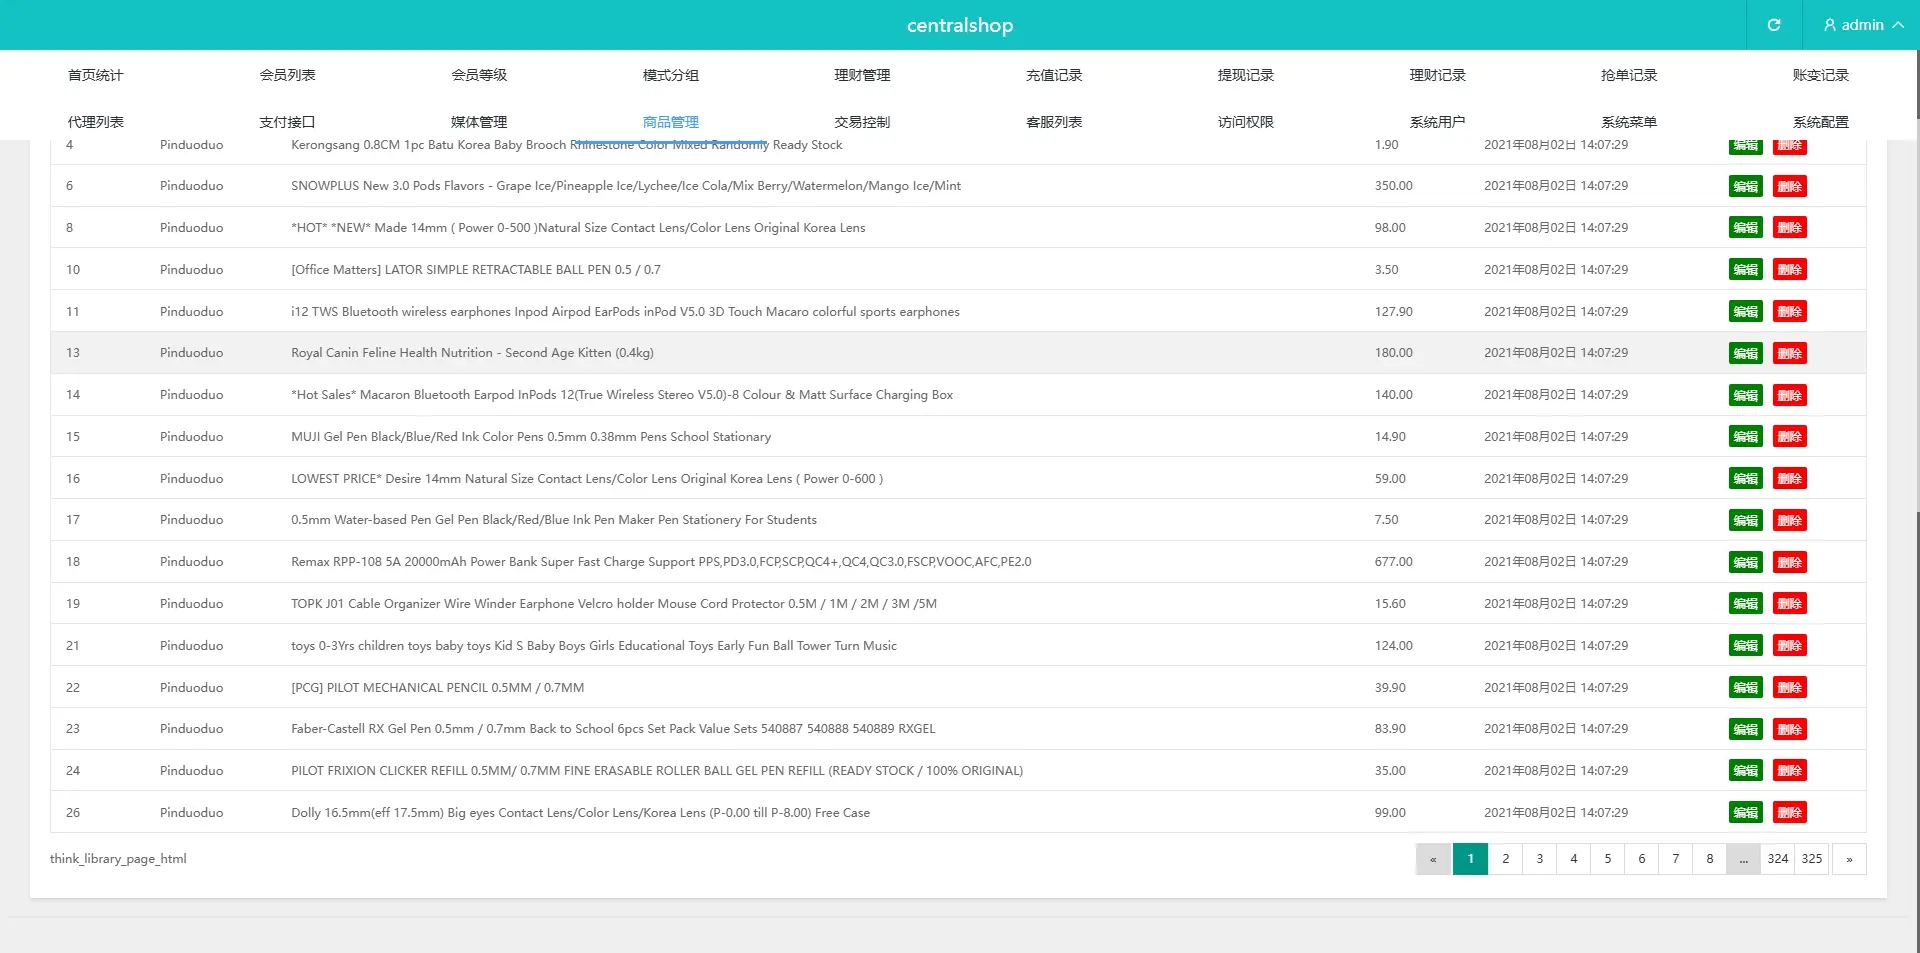Image resolution: width=1920 pixels, height=953 pixels.
Task: Jump to last page 325
Action: (1811, 859)
